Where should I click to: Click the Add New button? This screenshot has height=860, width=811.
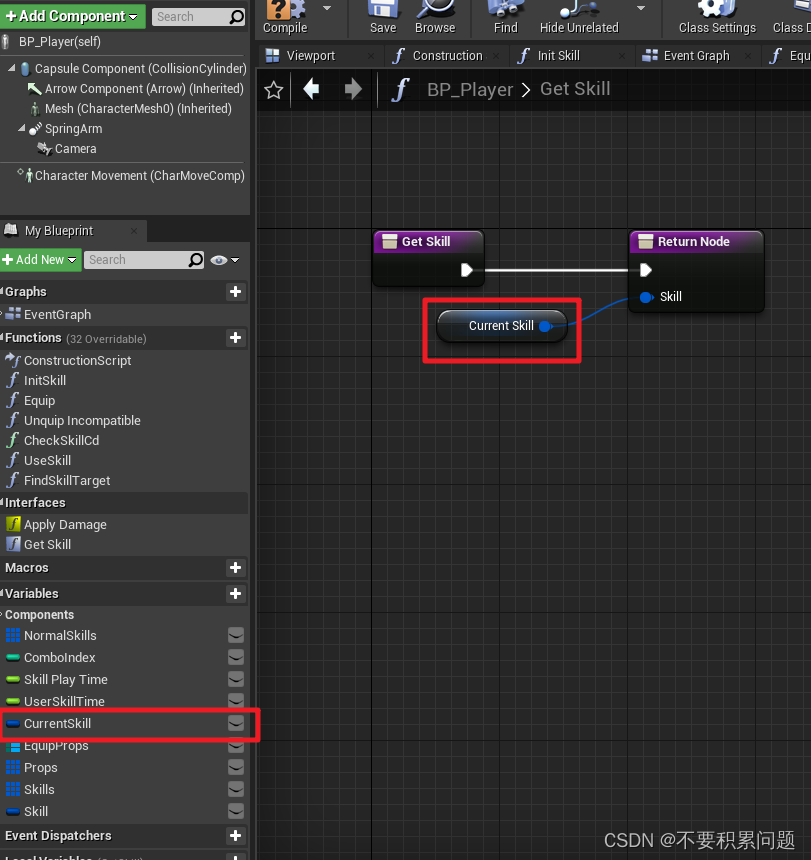coord(41,259)
